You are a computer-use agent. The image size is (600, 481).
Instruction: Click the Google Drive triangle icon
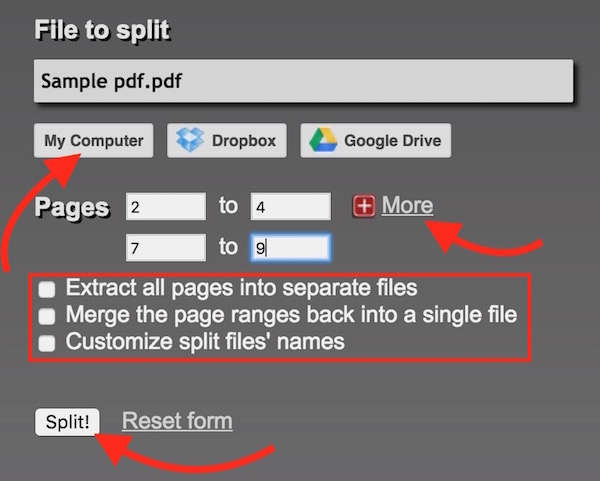322,141
